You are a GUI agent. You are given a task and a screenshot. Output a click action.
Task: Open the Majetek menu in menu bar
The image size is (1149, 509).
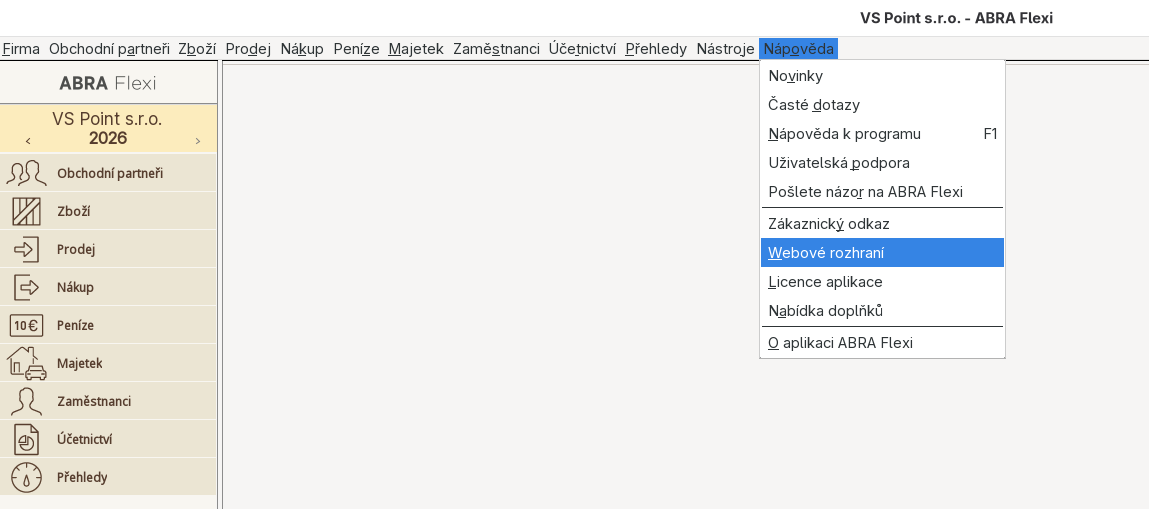(x=416, y=49)
